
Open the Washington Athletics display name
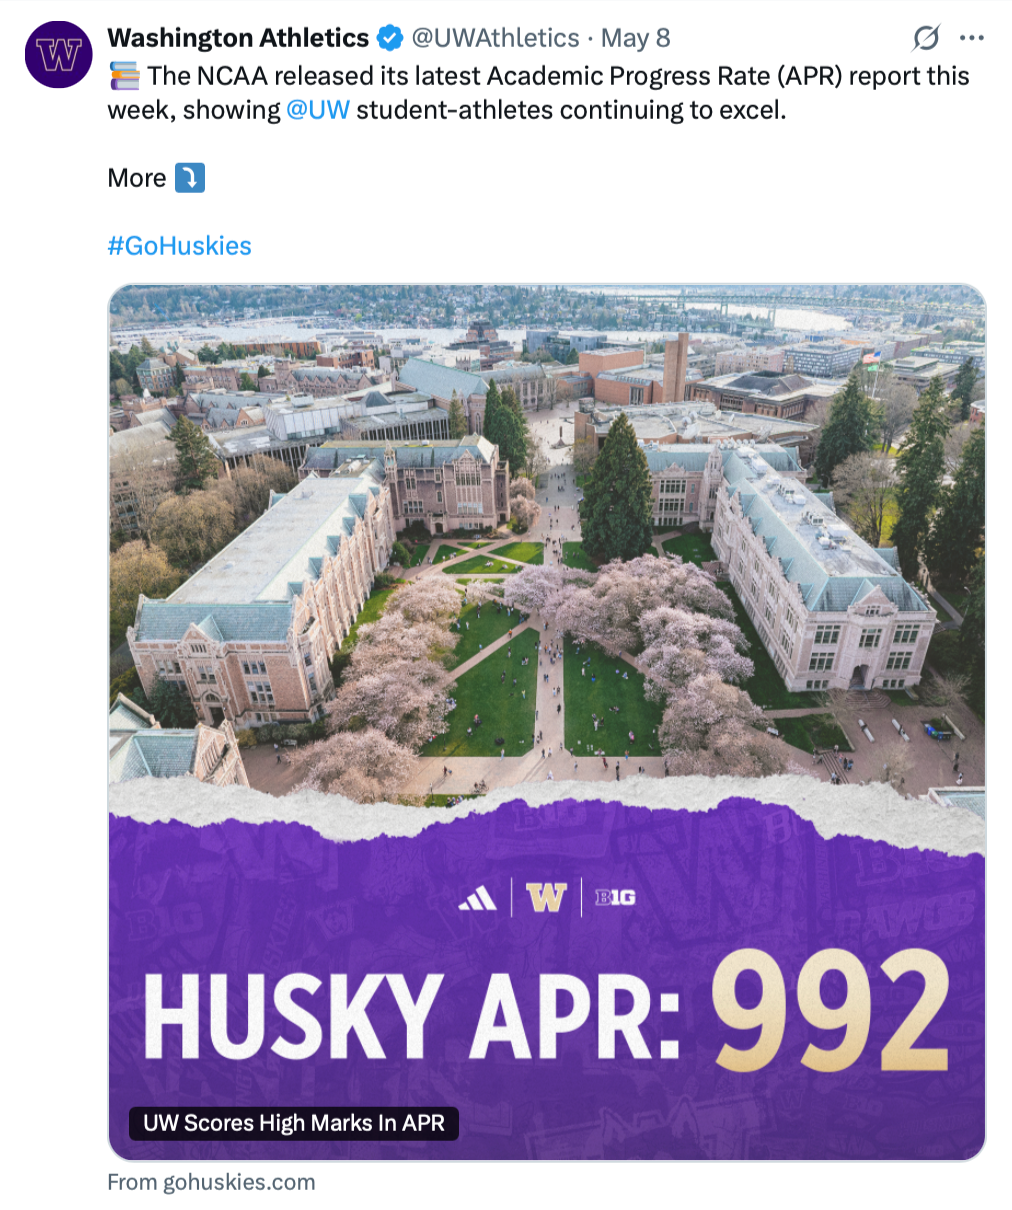tap(238, 38)
